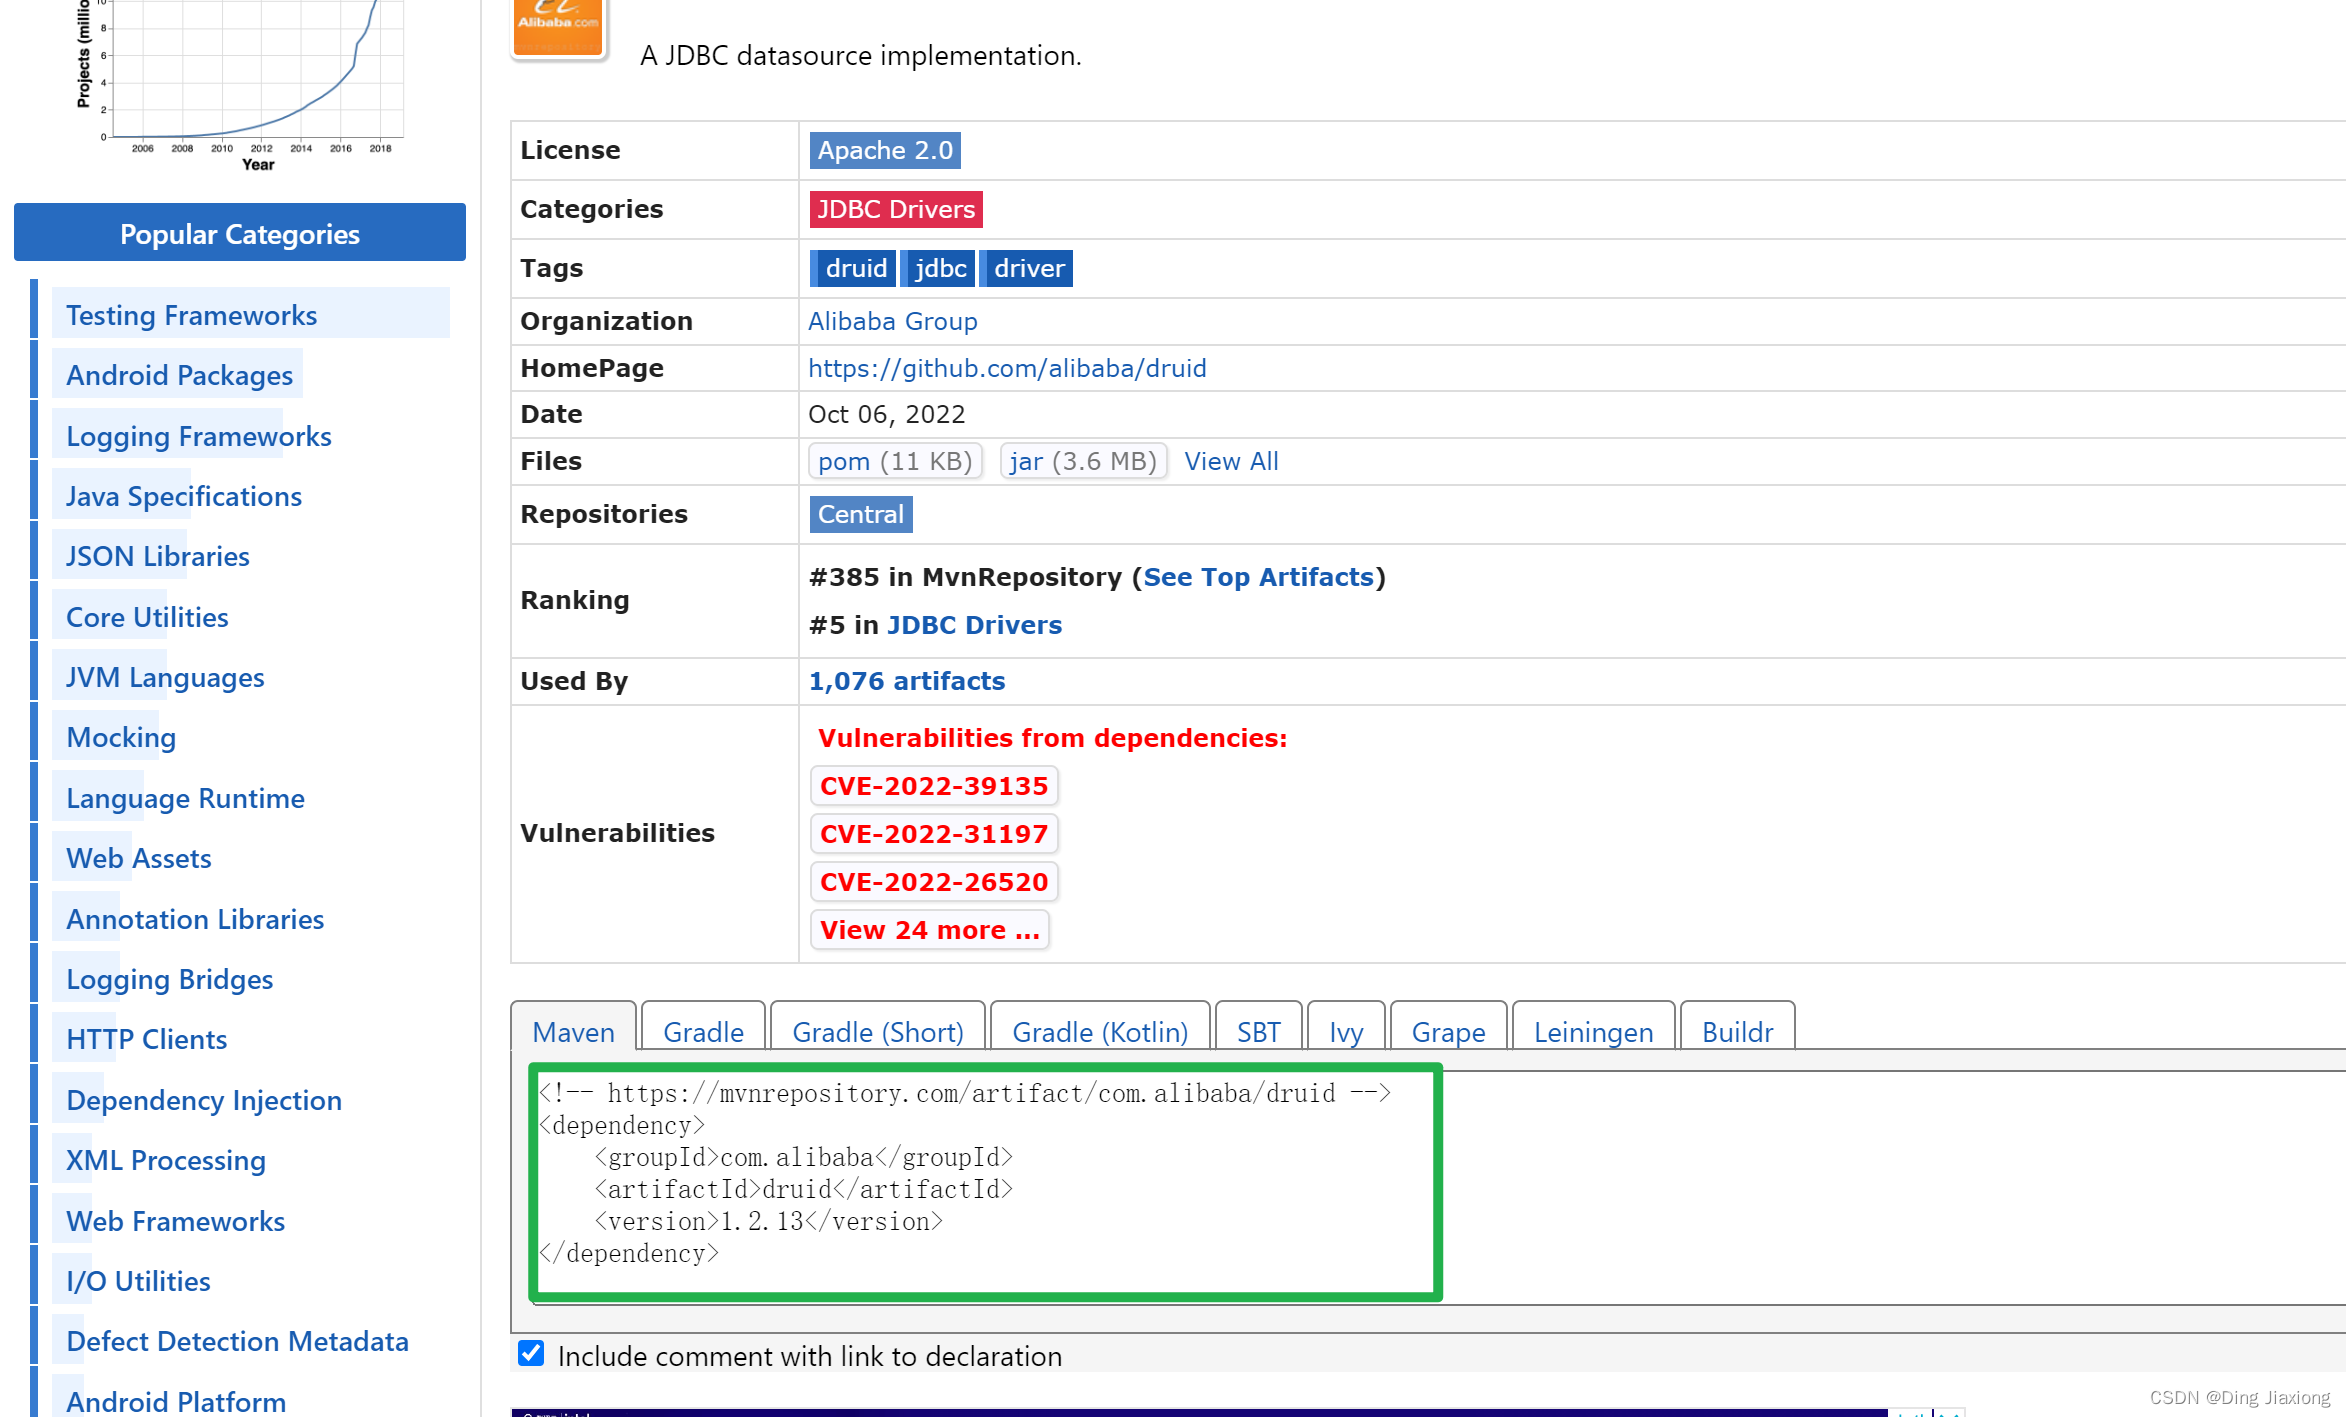Open the JDBC Drivers category badge
The height and width of the screenshot is (1417, 2346).
click(x=896, y=209)
